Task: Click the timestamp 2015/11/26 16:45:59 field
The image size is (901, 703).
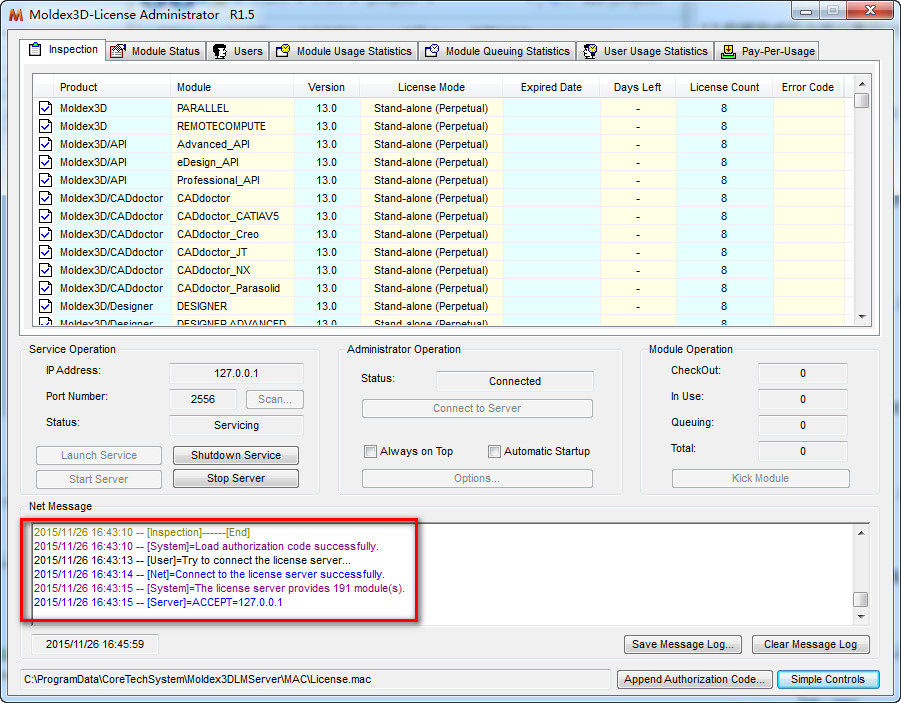Action: coord(95,644)
